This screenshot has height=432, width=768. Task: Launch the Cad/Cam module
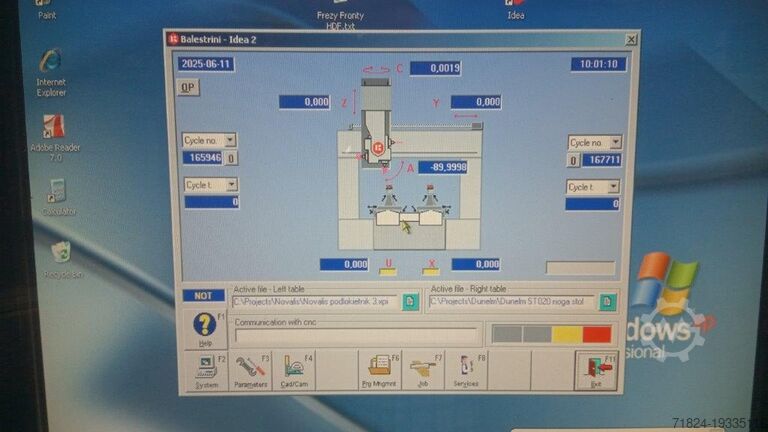click(x=294, y=370)
